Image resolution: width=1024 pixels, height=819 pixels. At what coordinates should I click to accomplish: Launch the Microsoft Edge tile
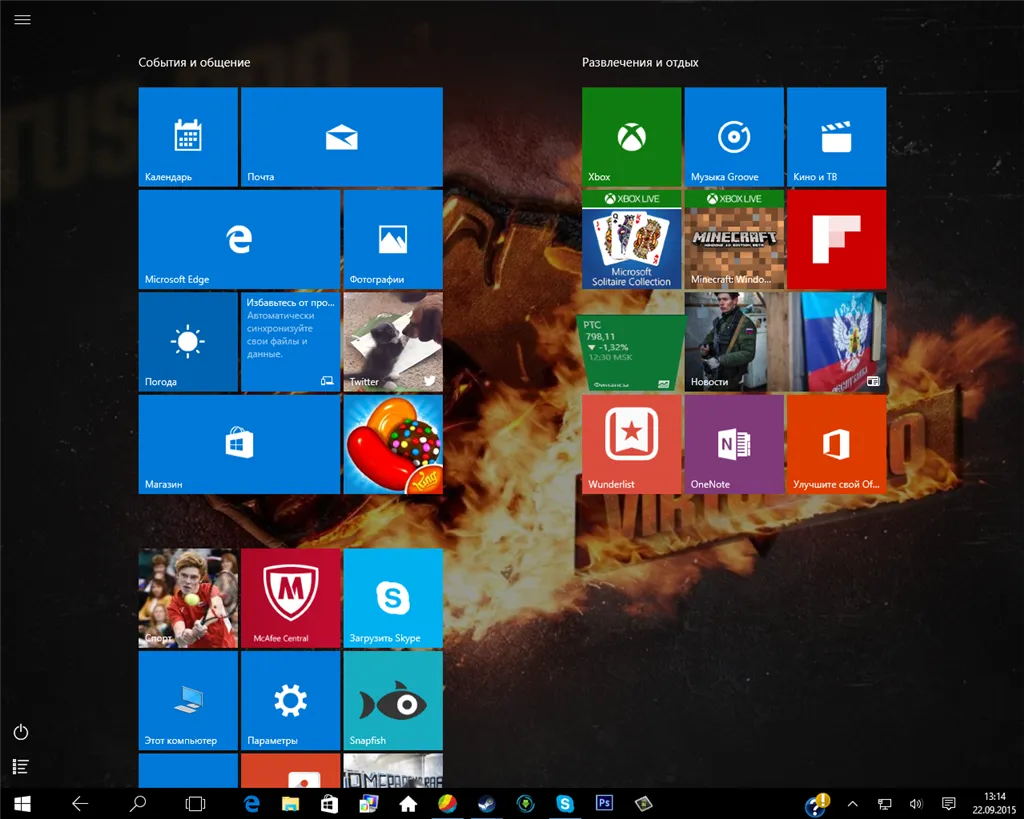[239, 240]
